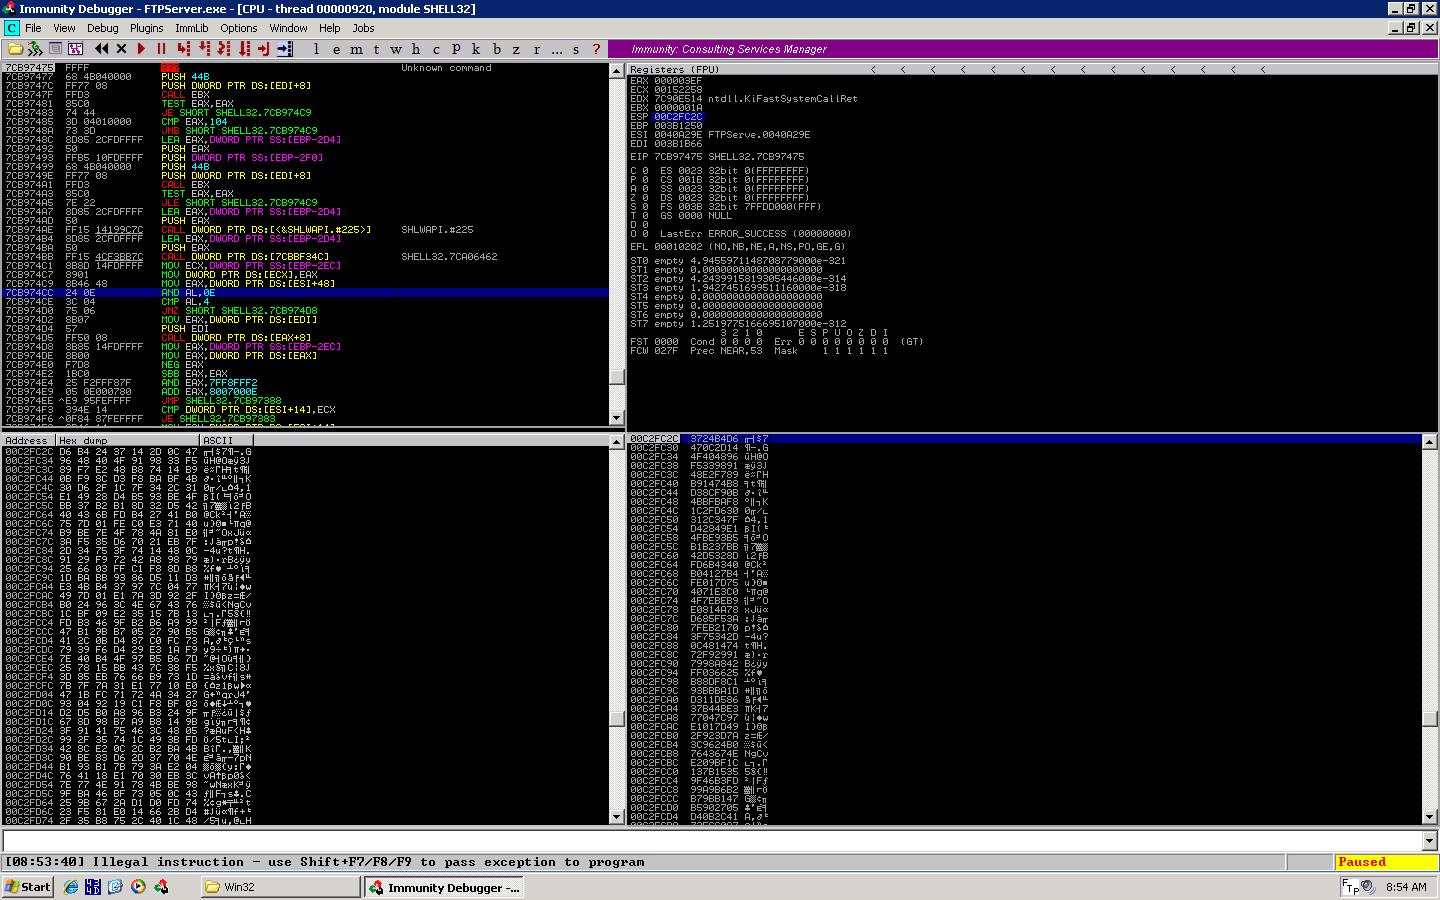Click disassembly pane scroll down arrow
The image size is (1440, 900).
coord(616,418)
